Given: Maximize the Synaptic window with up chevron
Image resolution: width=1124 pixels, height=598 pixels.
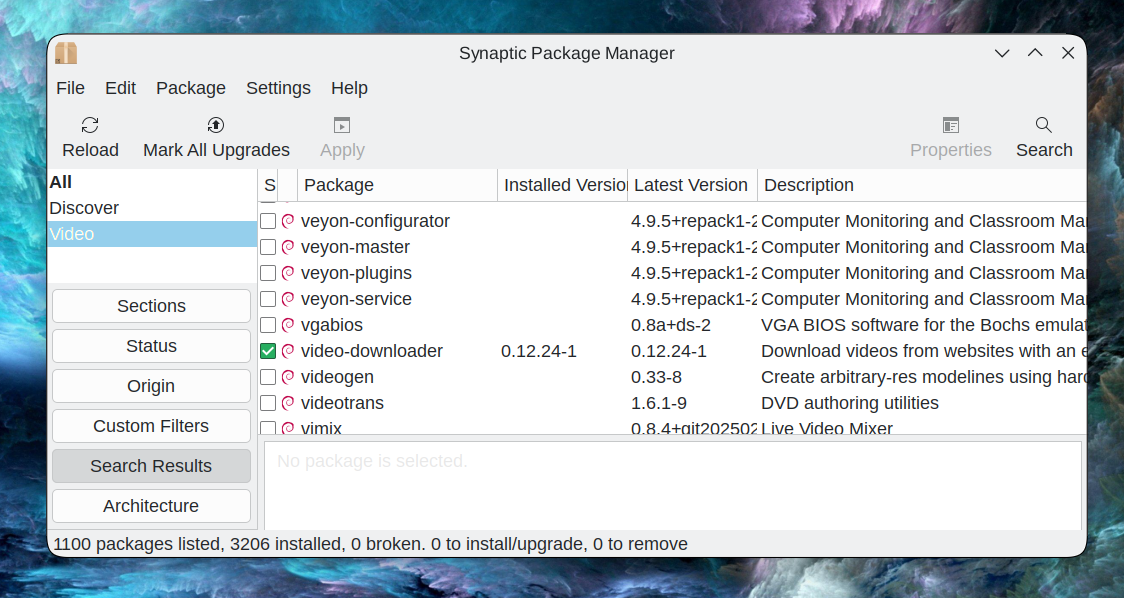Looking at the screenshot, I should point(1035,53).
